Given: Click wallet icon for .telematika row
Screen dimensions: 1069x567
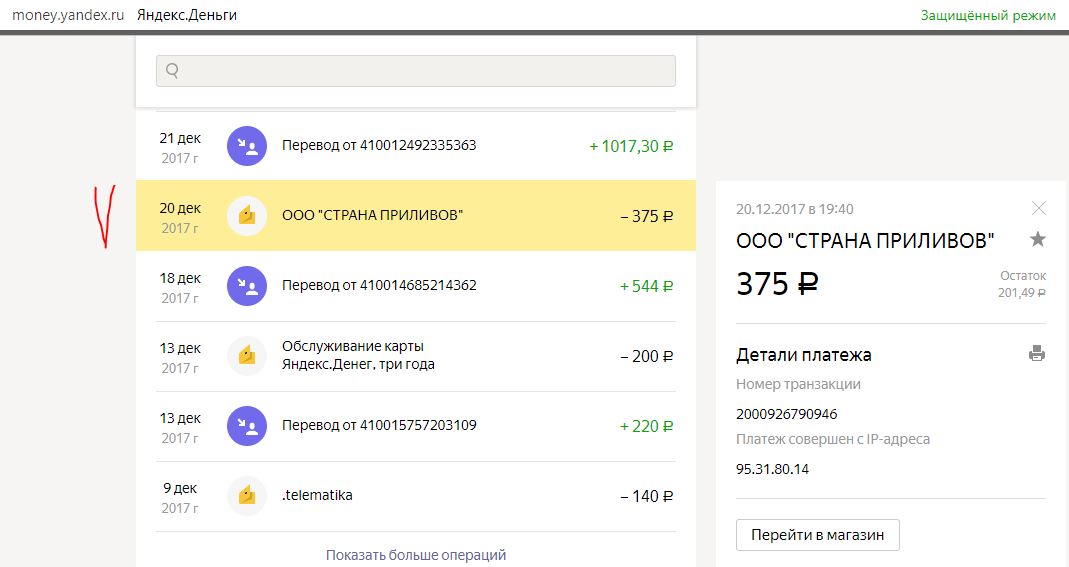Looking at the screenshot, I should pos(247,496).
